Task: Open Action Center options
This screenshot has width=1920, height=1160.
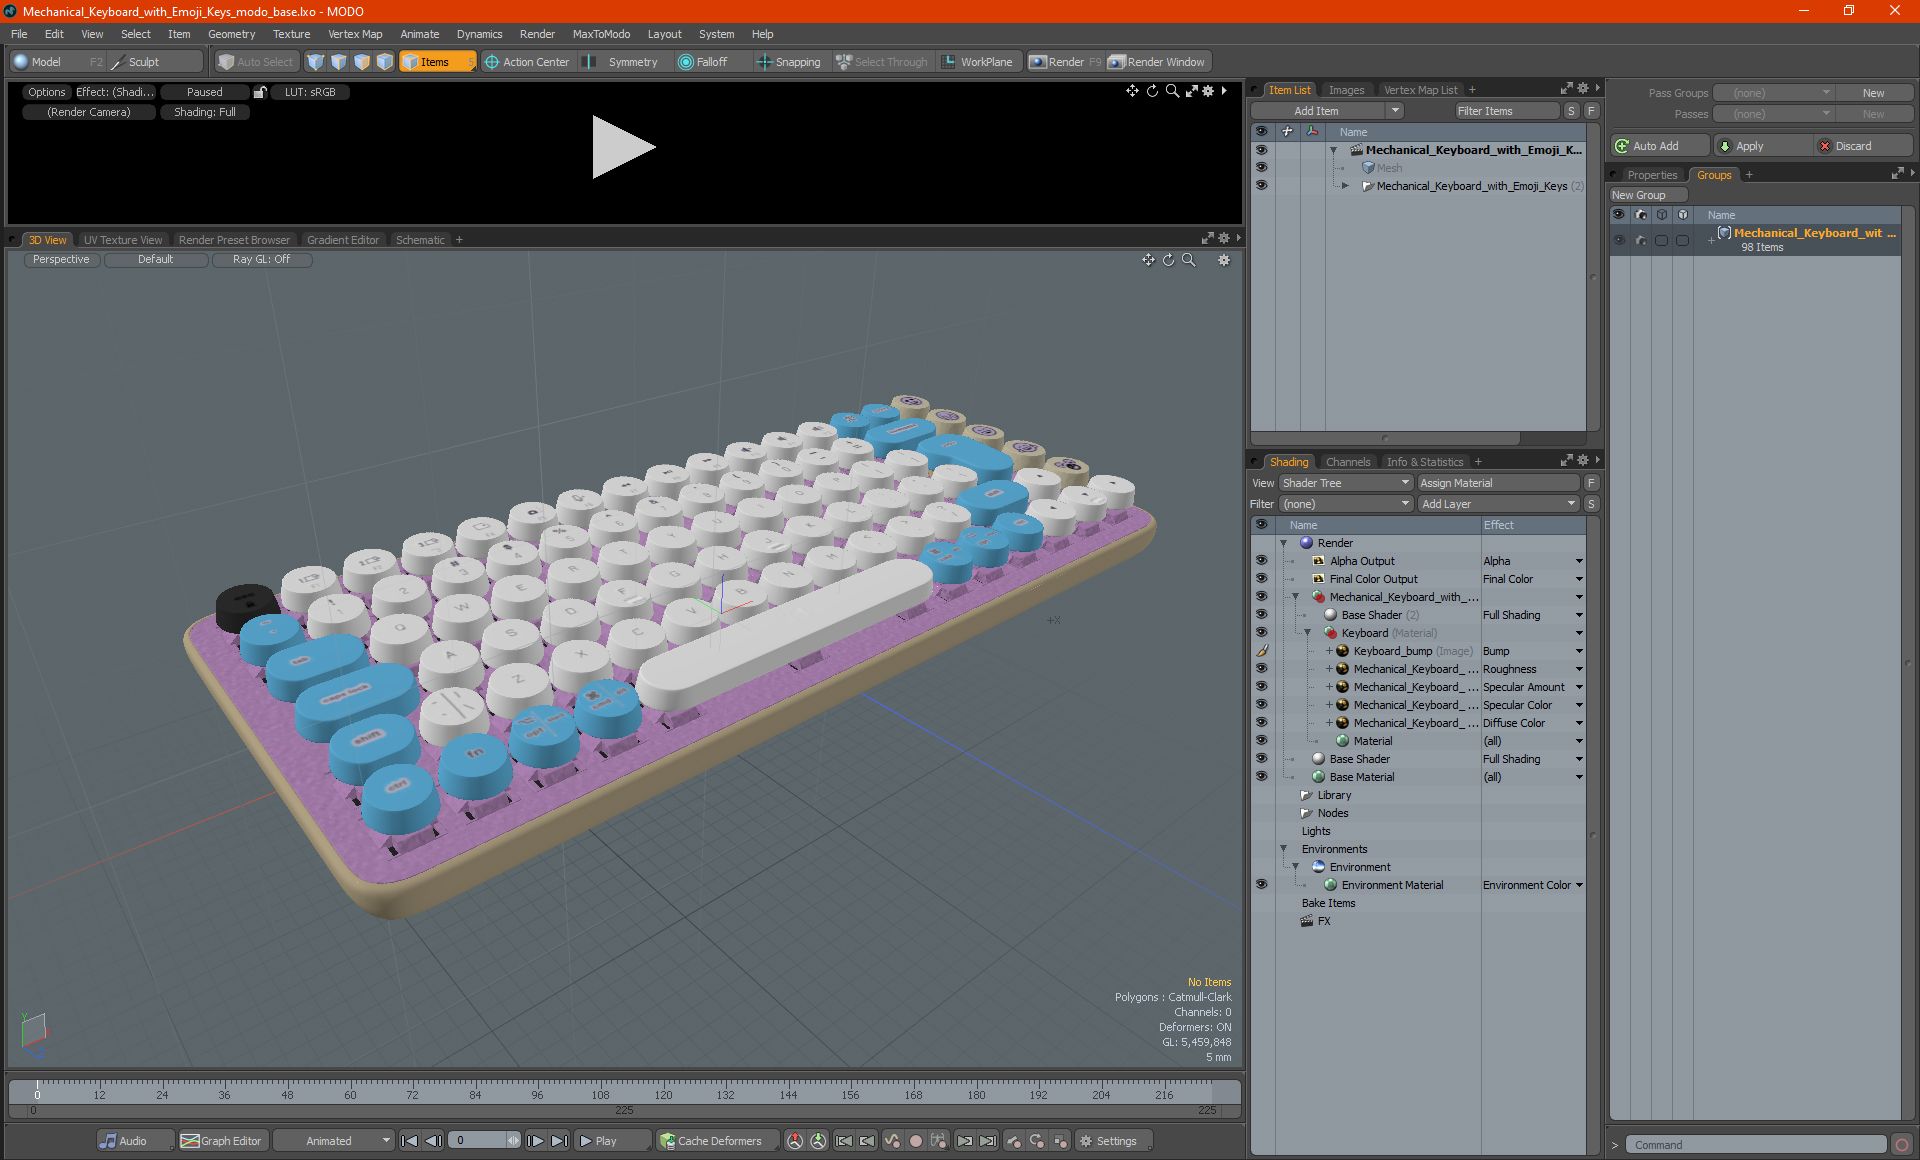Action: (527, 62)
